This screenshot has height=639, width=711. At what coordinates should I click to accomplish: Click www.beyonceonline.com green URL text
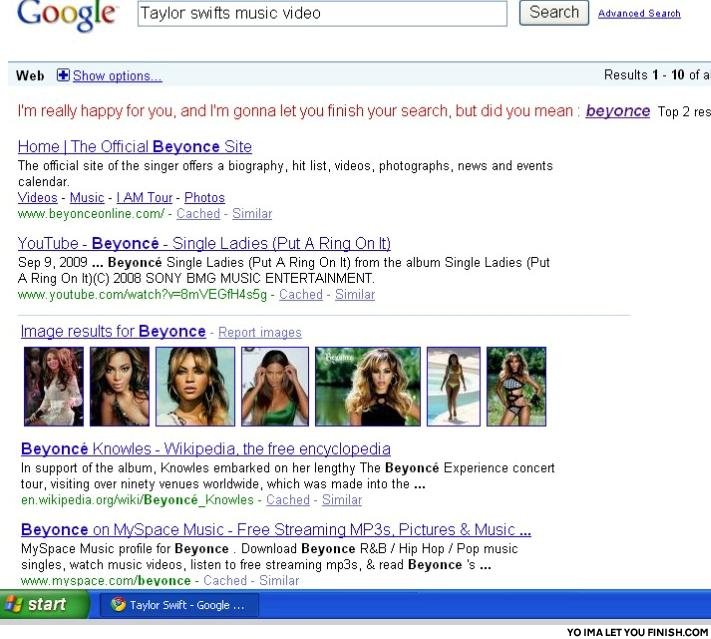(91, 214)
